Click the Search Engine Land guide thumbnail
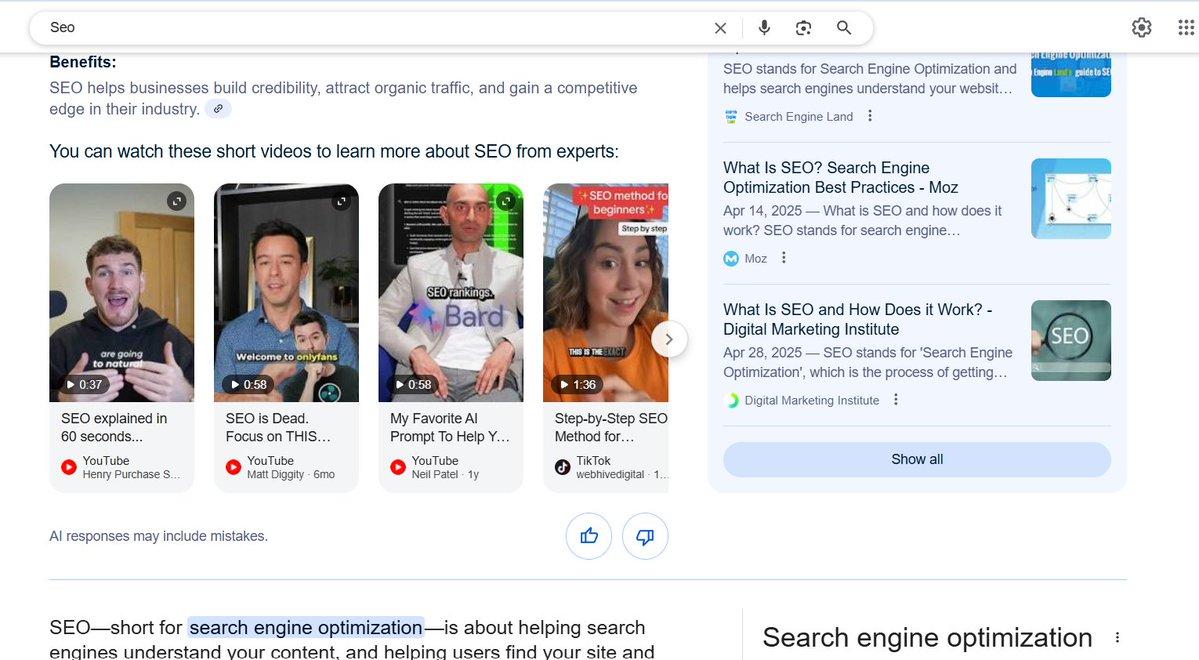Viewport: 1199px width, 660px height. pos(1071,74)
